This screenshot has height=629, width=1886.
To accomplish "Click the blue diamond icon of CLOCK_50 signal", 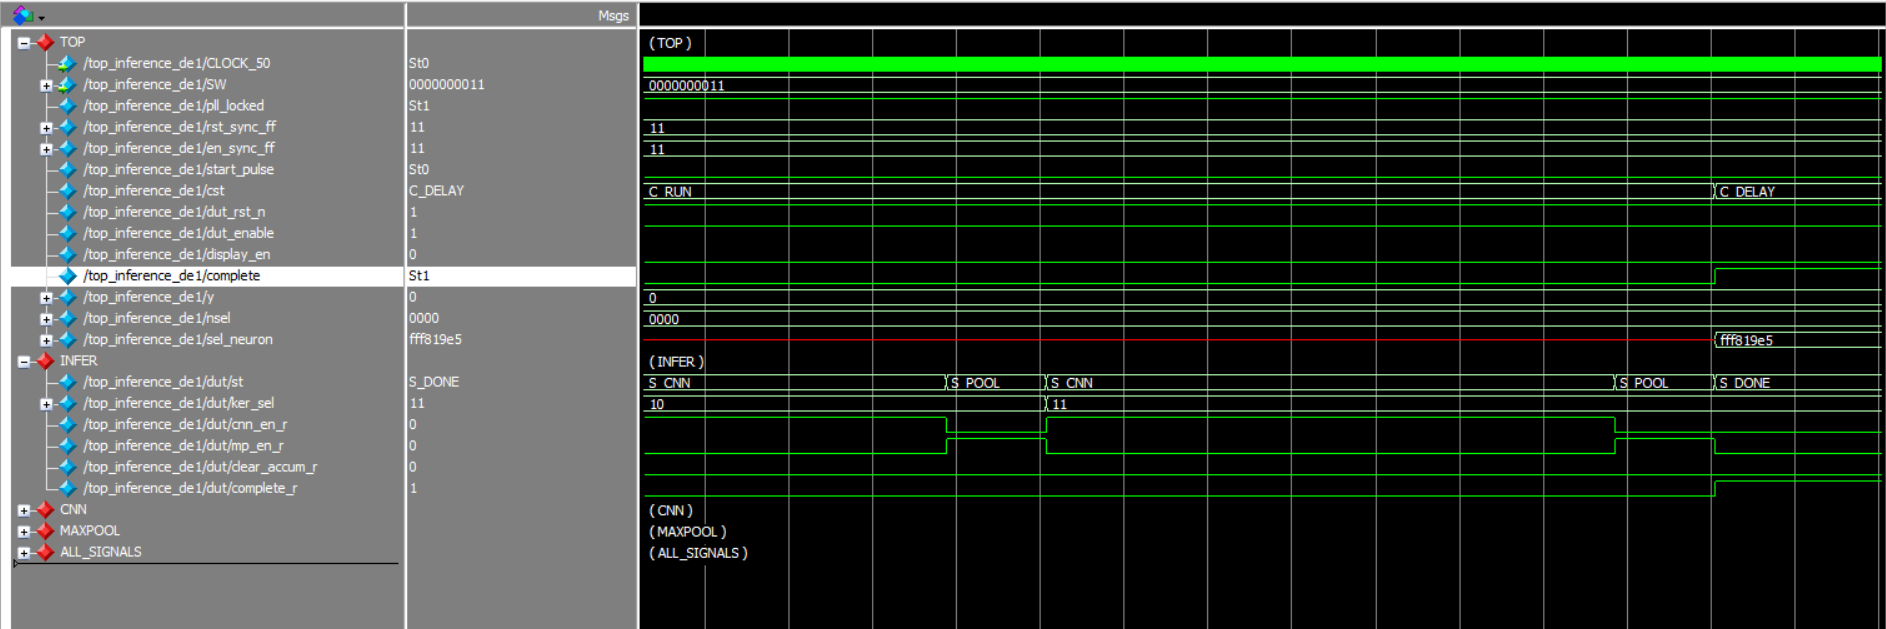I will tap(67, 63).
